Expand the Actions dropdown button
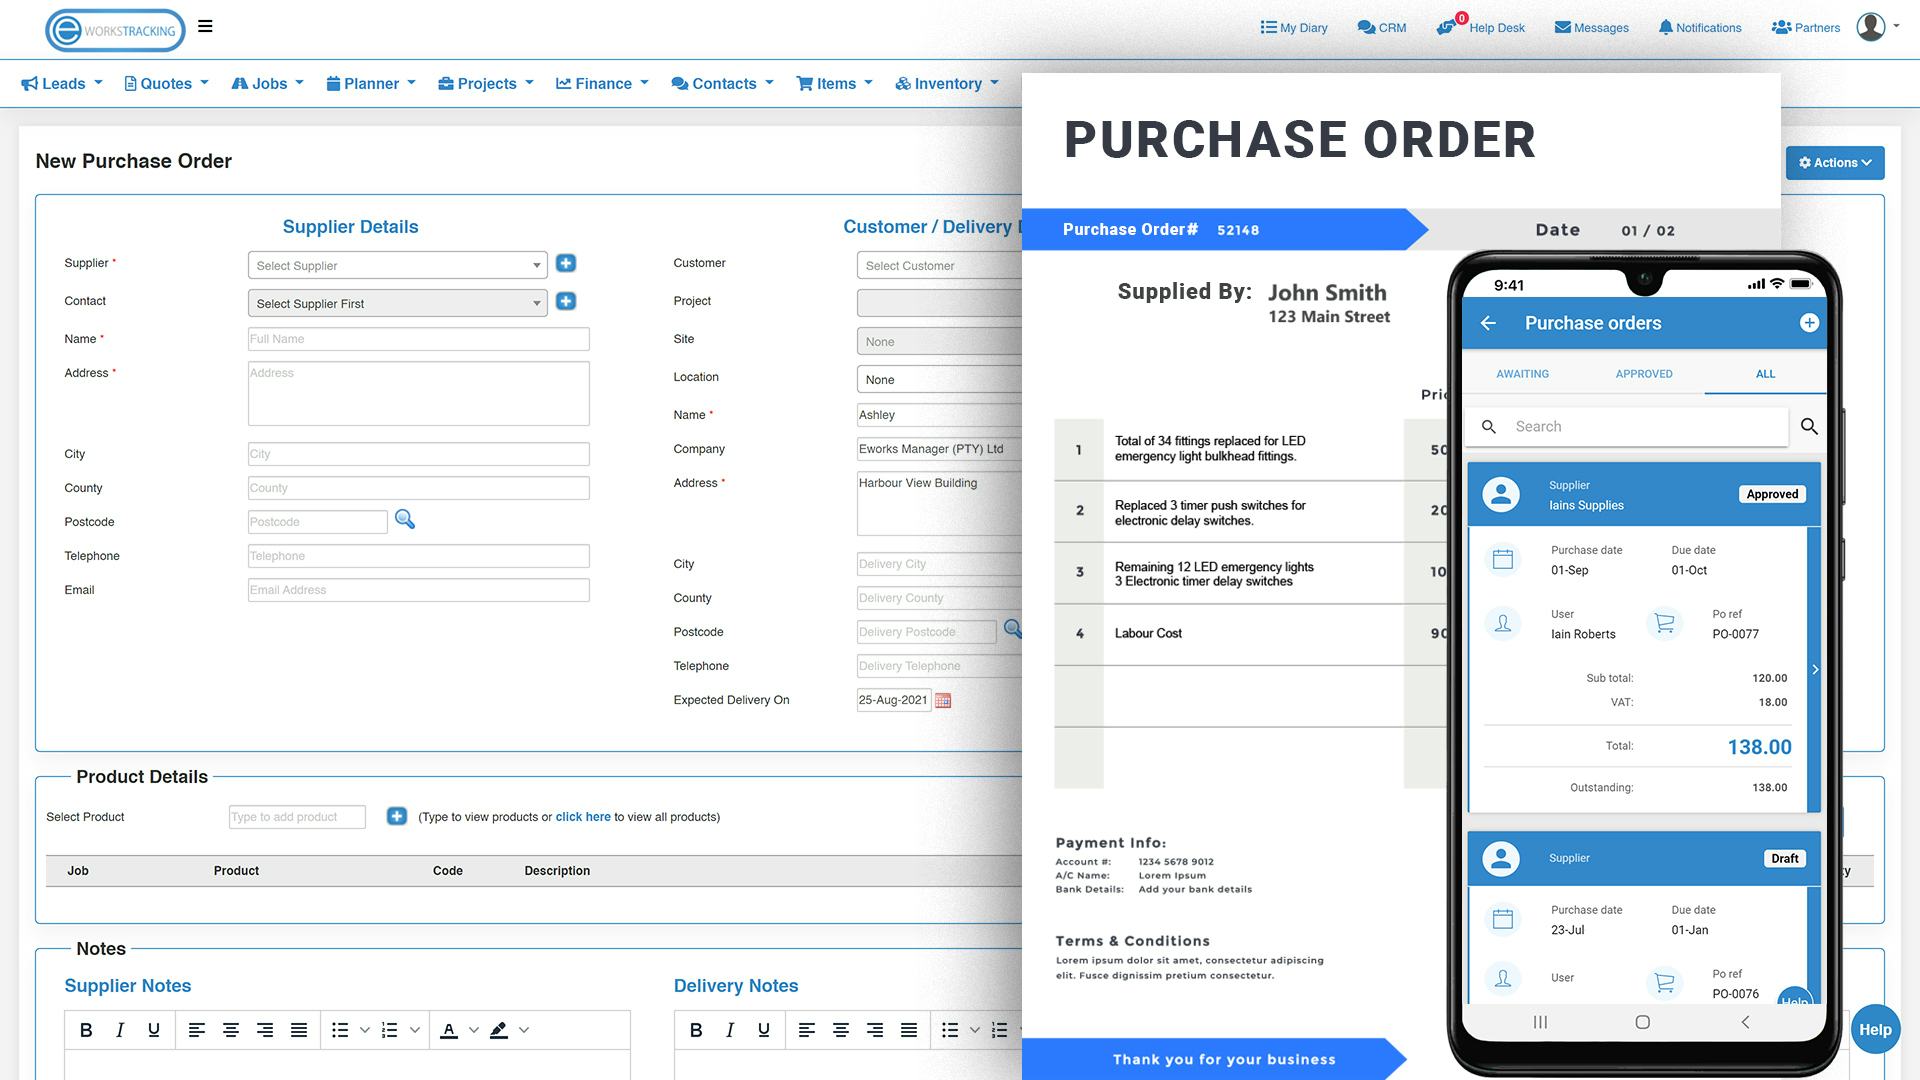This screenshot has width=1920, height=1080. [1834, 163]
